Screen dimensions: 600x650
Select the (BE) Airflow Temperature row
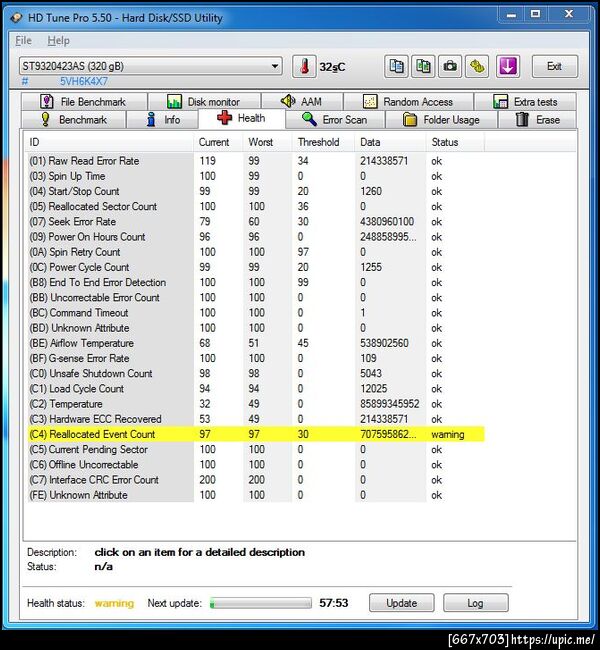[x=256, y=343]
